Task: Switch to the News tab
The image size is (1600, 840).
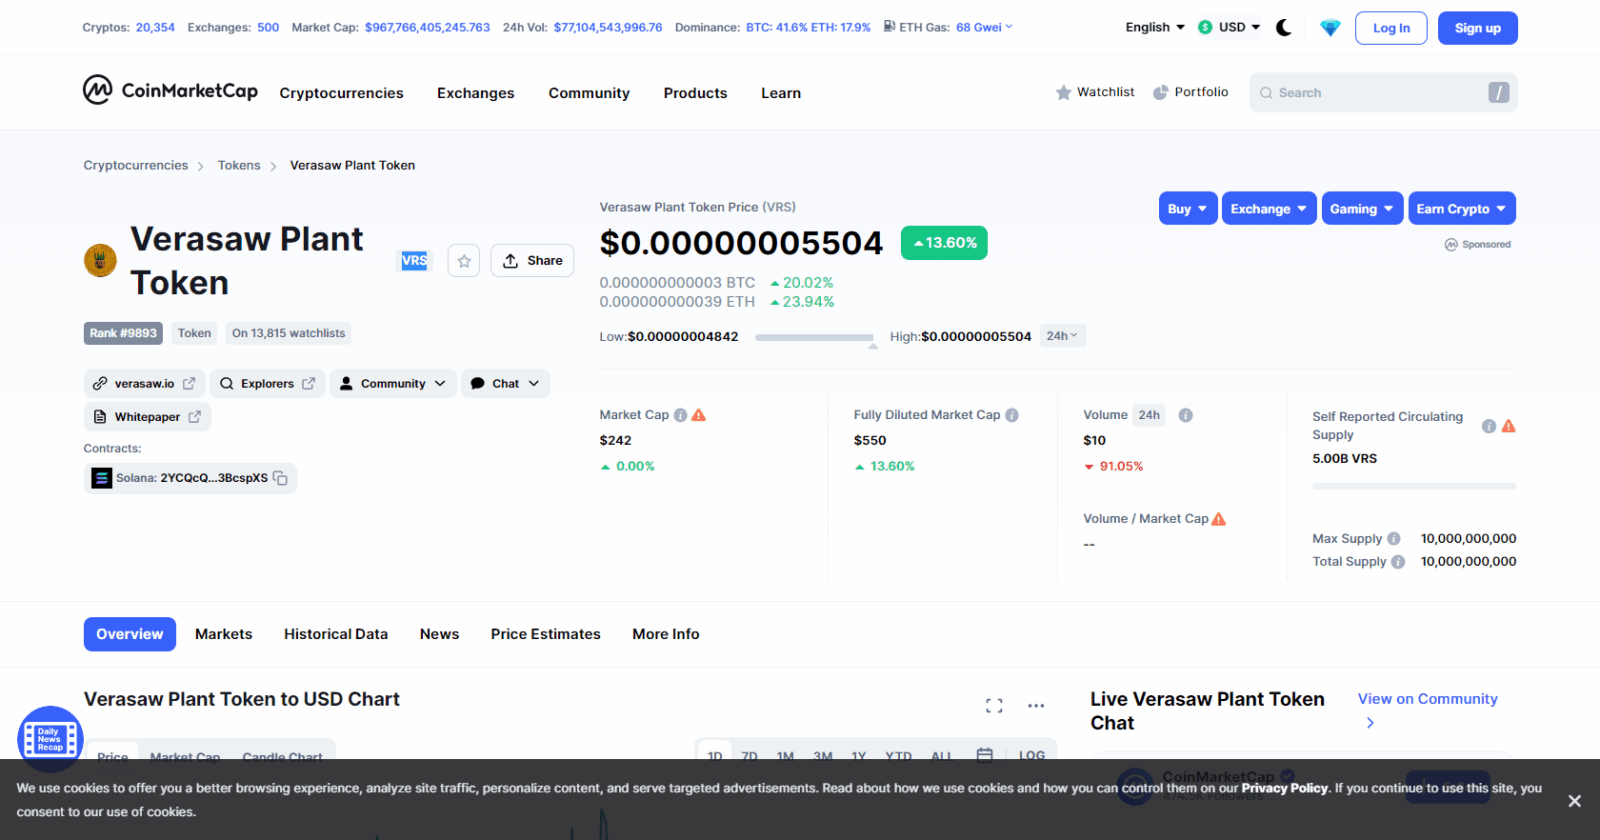Action: click(439, 634)
